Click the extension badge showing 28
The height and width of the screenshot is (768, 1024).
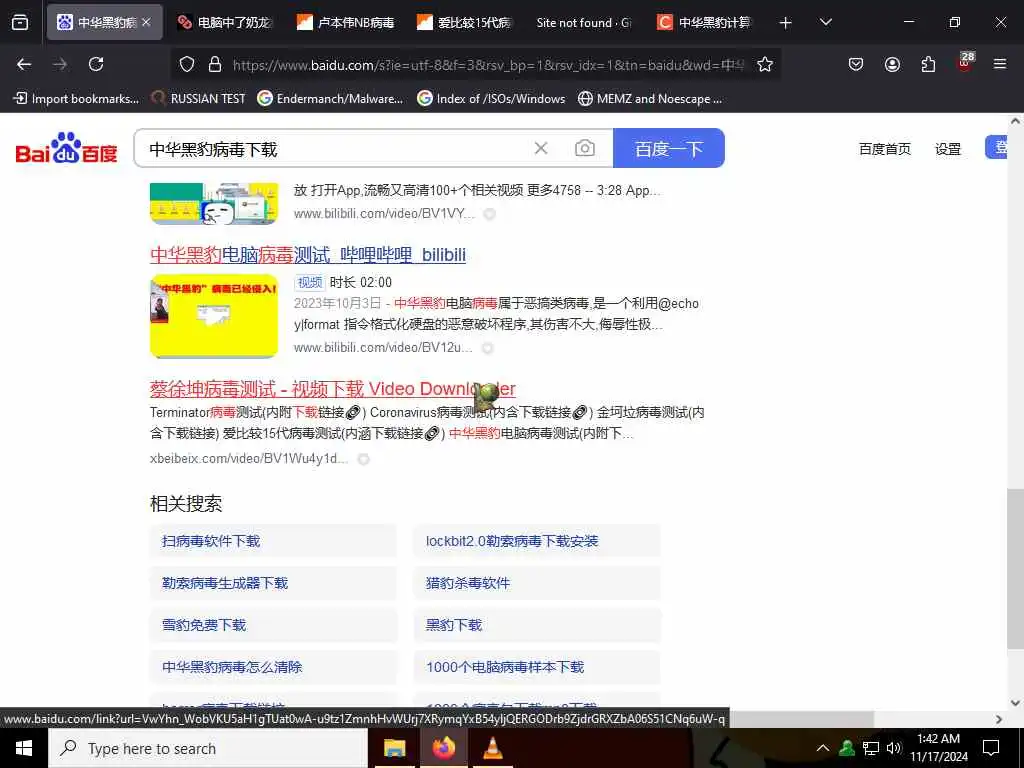click(965, 61)
